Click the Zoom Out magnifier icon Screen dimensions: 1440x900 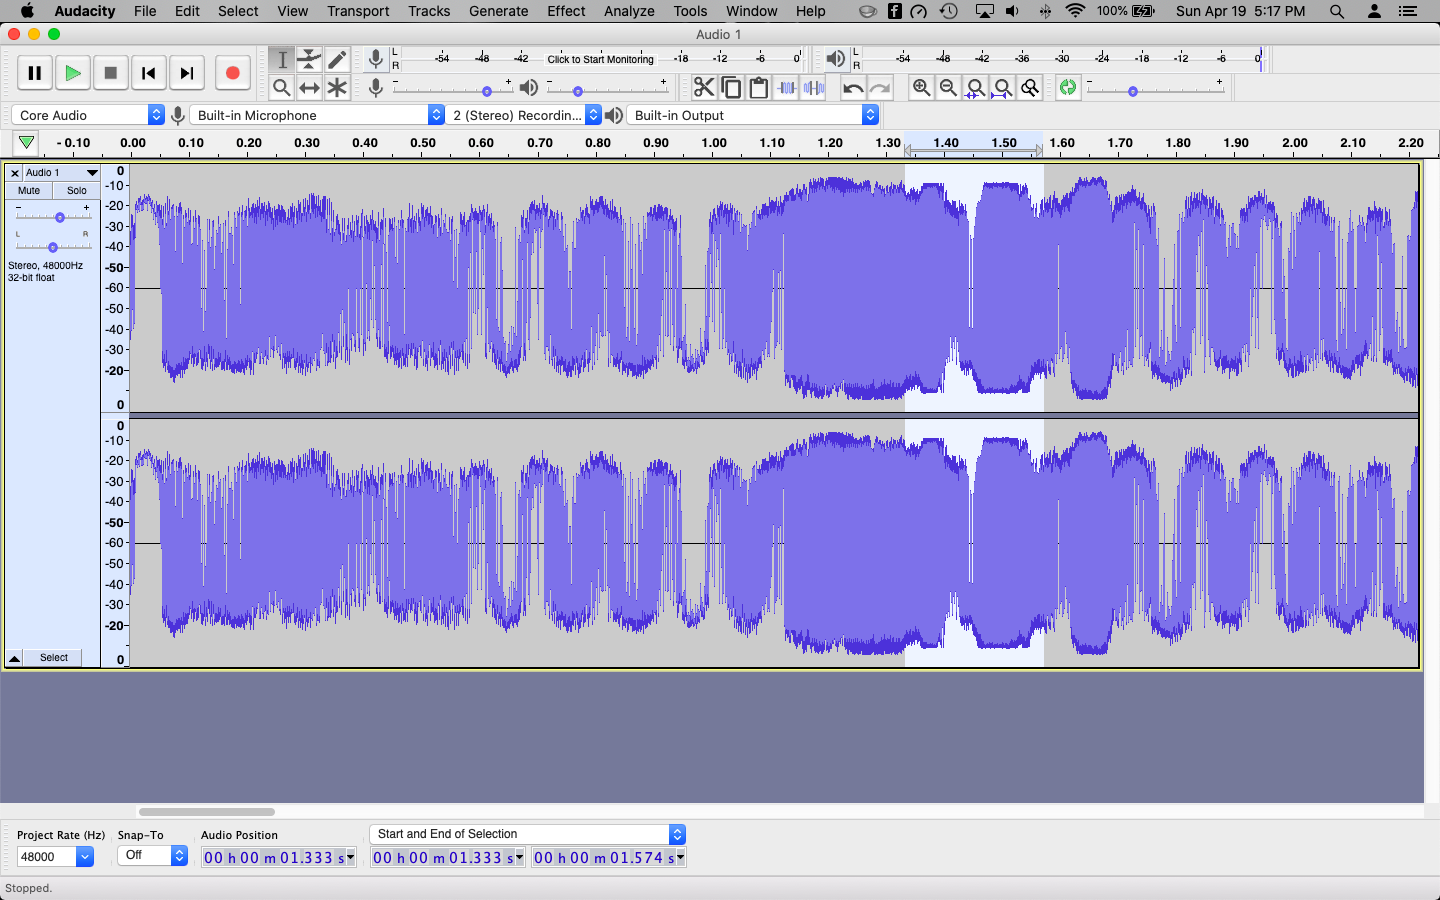(x=948, y=88)
